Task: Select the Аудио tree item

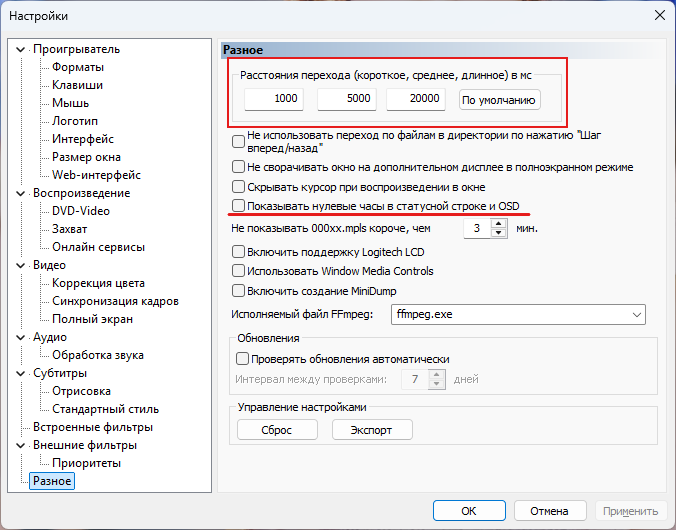Action: point(50,337)
